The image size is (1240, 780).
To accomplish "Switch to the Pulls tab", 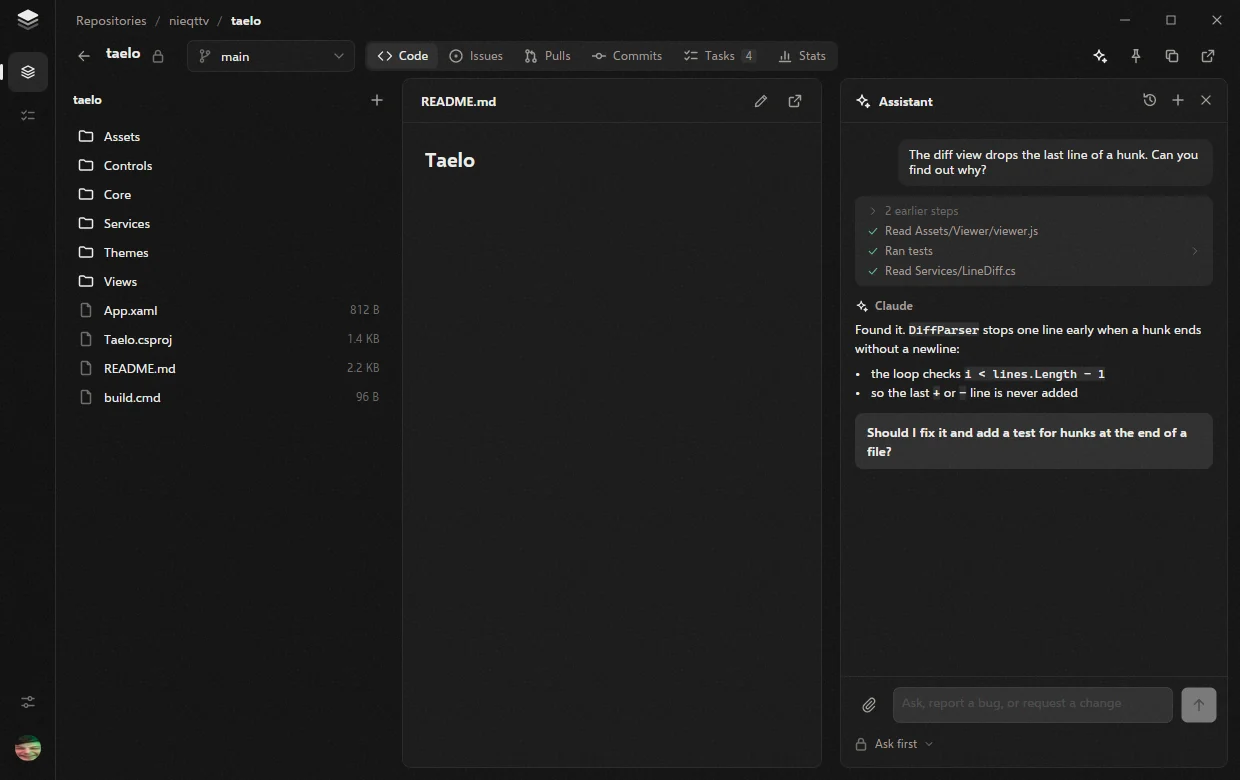I will tap(547, 56).
